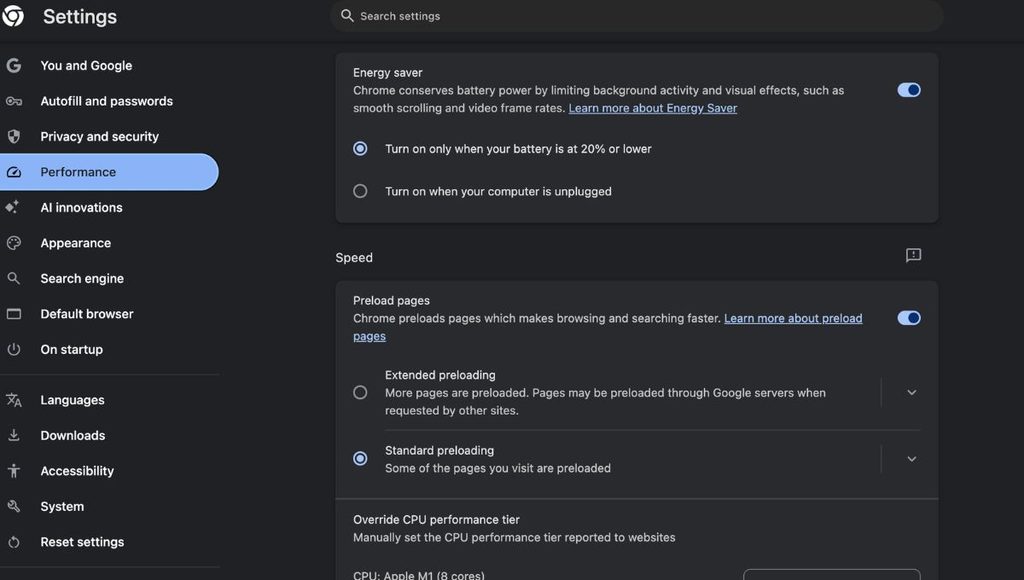Viewport: 1024px width, 580px height.
Task: Click the download arrow icon for Downloads
Action: pyautogui.click(x=14, y=435)
